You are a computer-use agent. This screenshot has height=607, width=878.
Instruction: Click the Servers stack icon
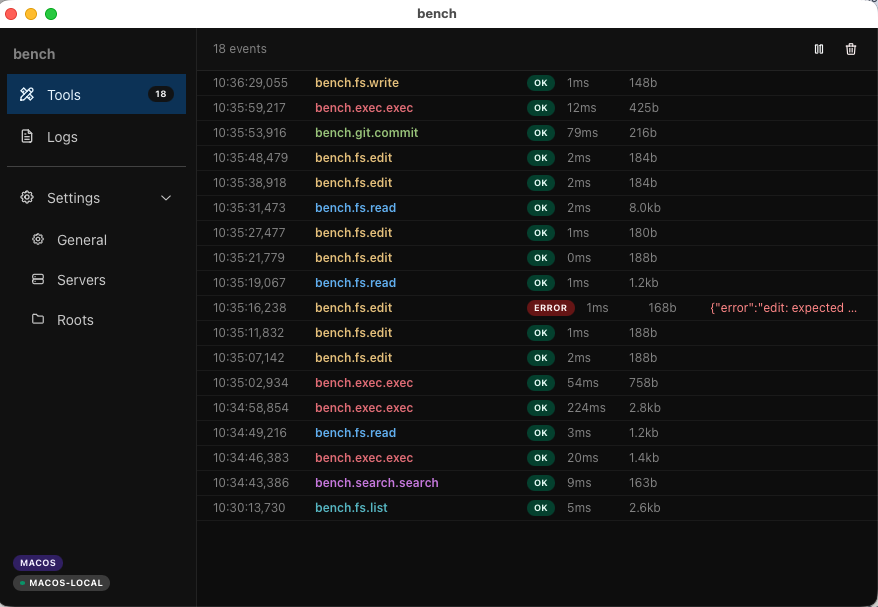click(x=38, y=279)
